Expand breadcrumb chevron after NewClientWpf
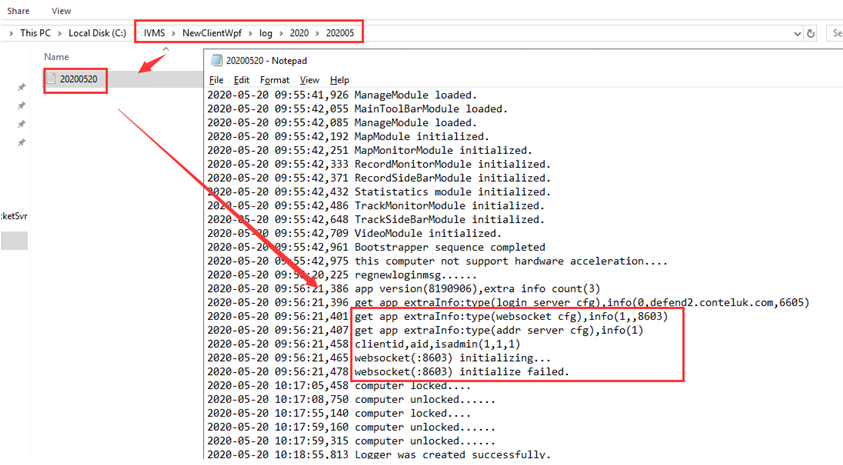843x465 pixels. [250, 33]
